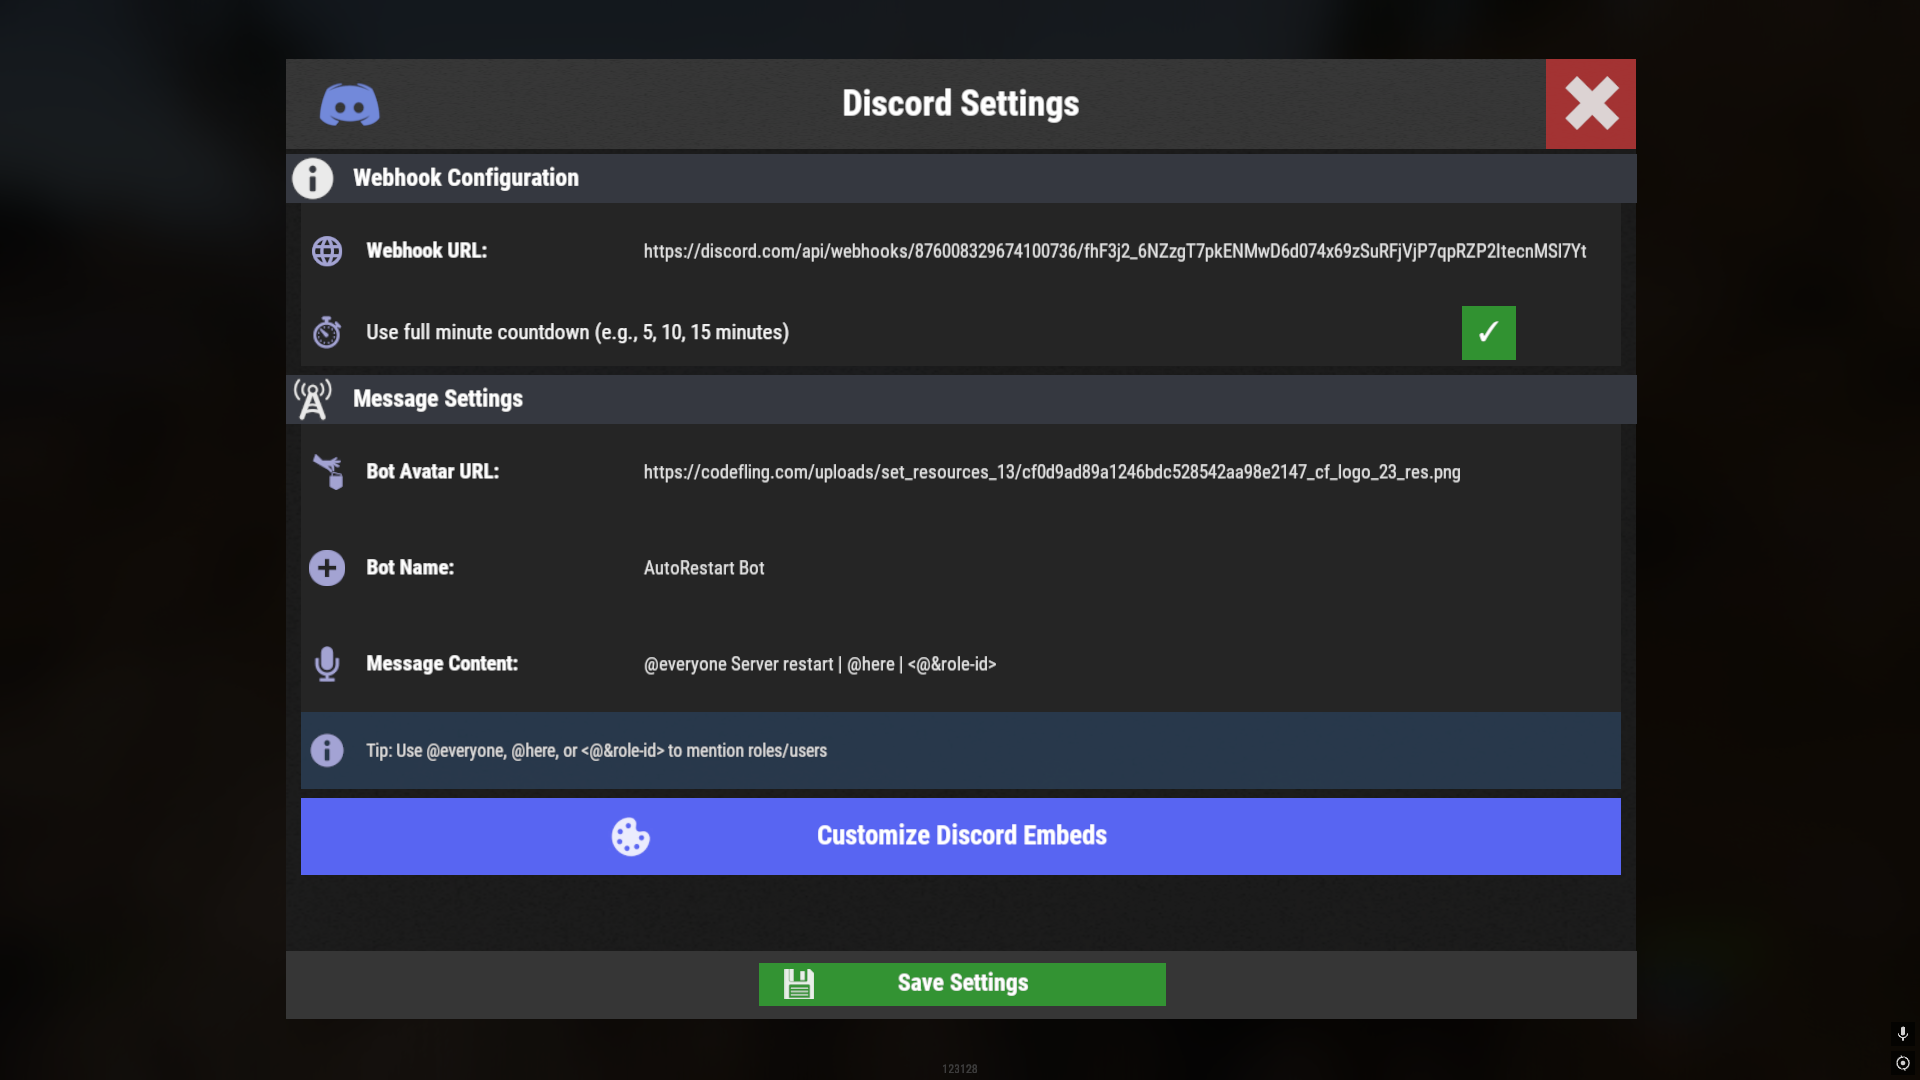Click the Bot Avatar URL icon
The width and height of the screenshot is (1920, 1080).
(328, 472)
